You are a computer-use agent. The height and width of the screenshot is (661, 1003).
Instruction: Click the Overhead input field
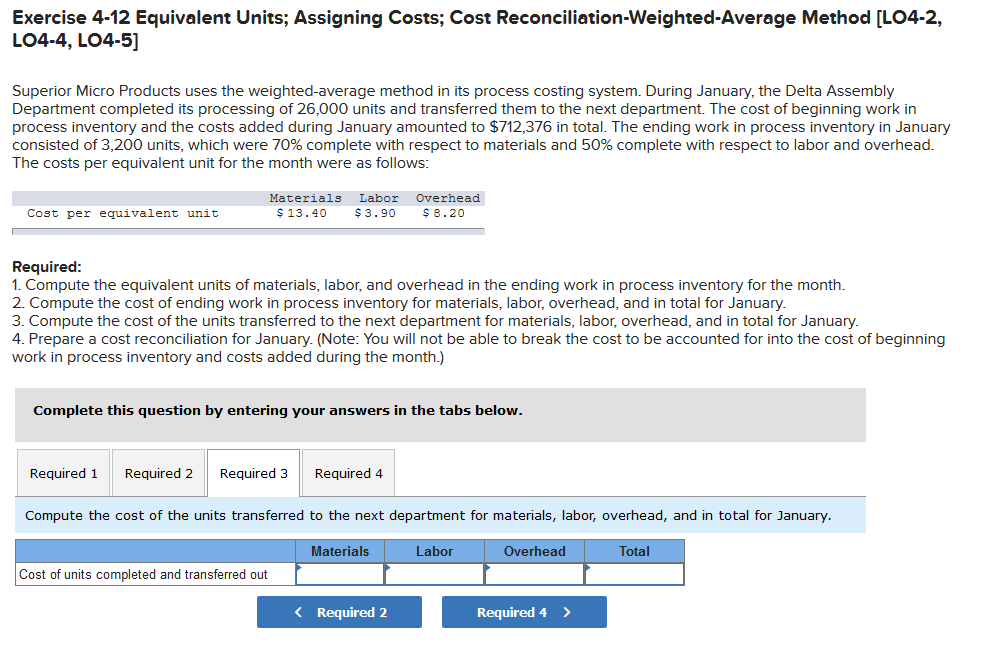[535, 574]
